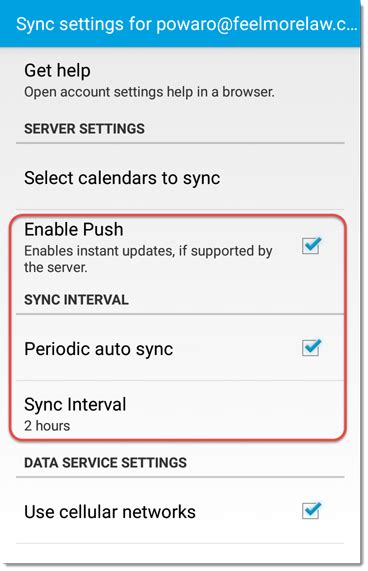Uncheck the Periodic auto sync checkbox

pos(311,347)
